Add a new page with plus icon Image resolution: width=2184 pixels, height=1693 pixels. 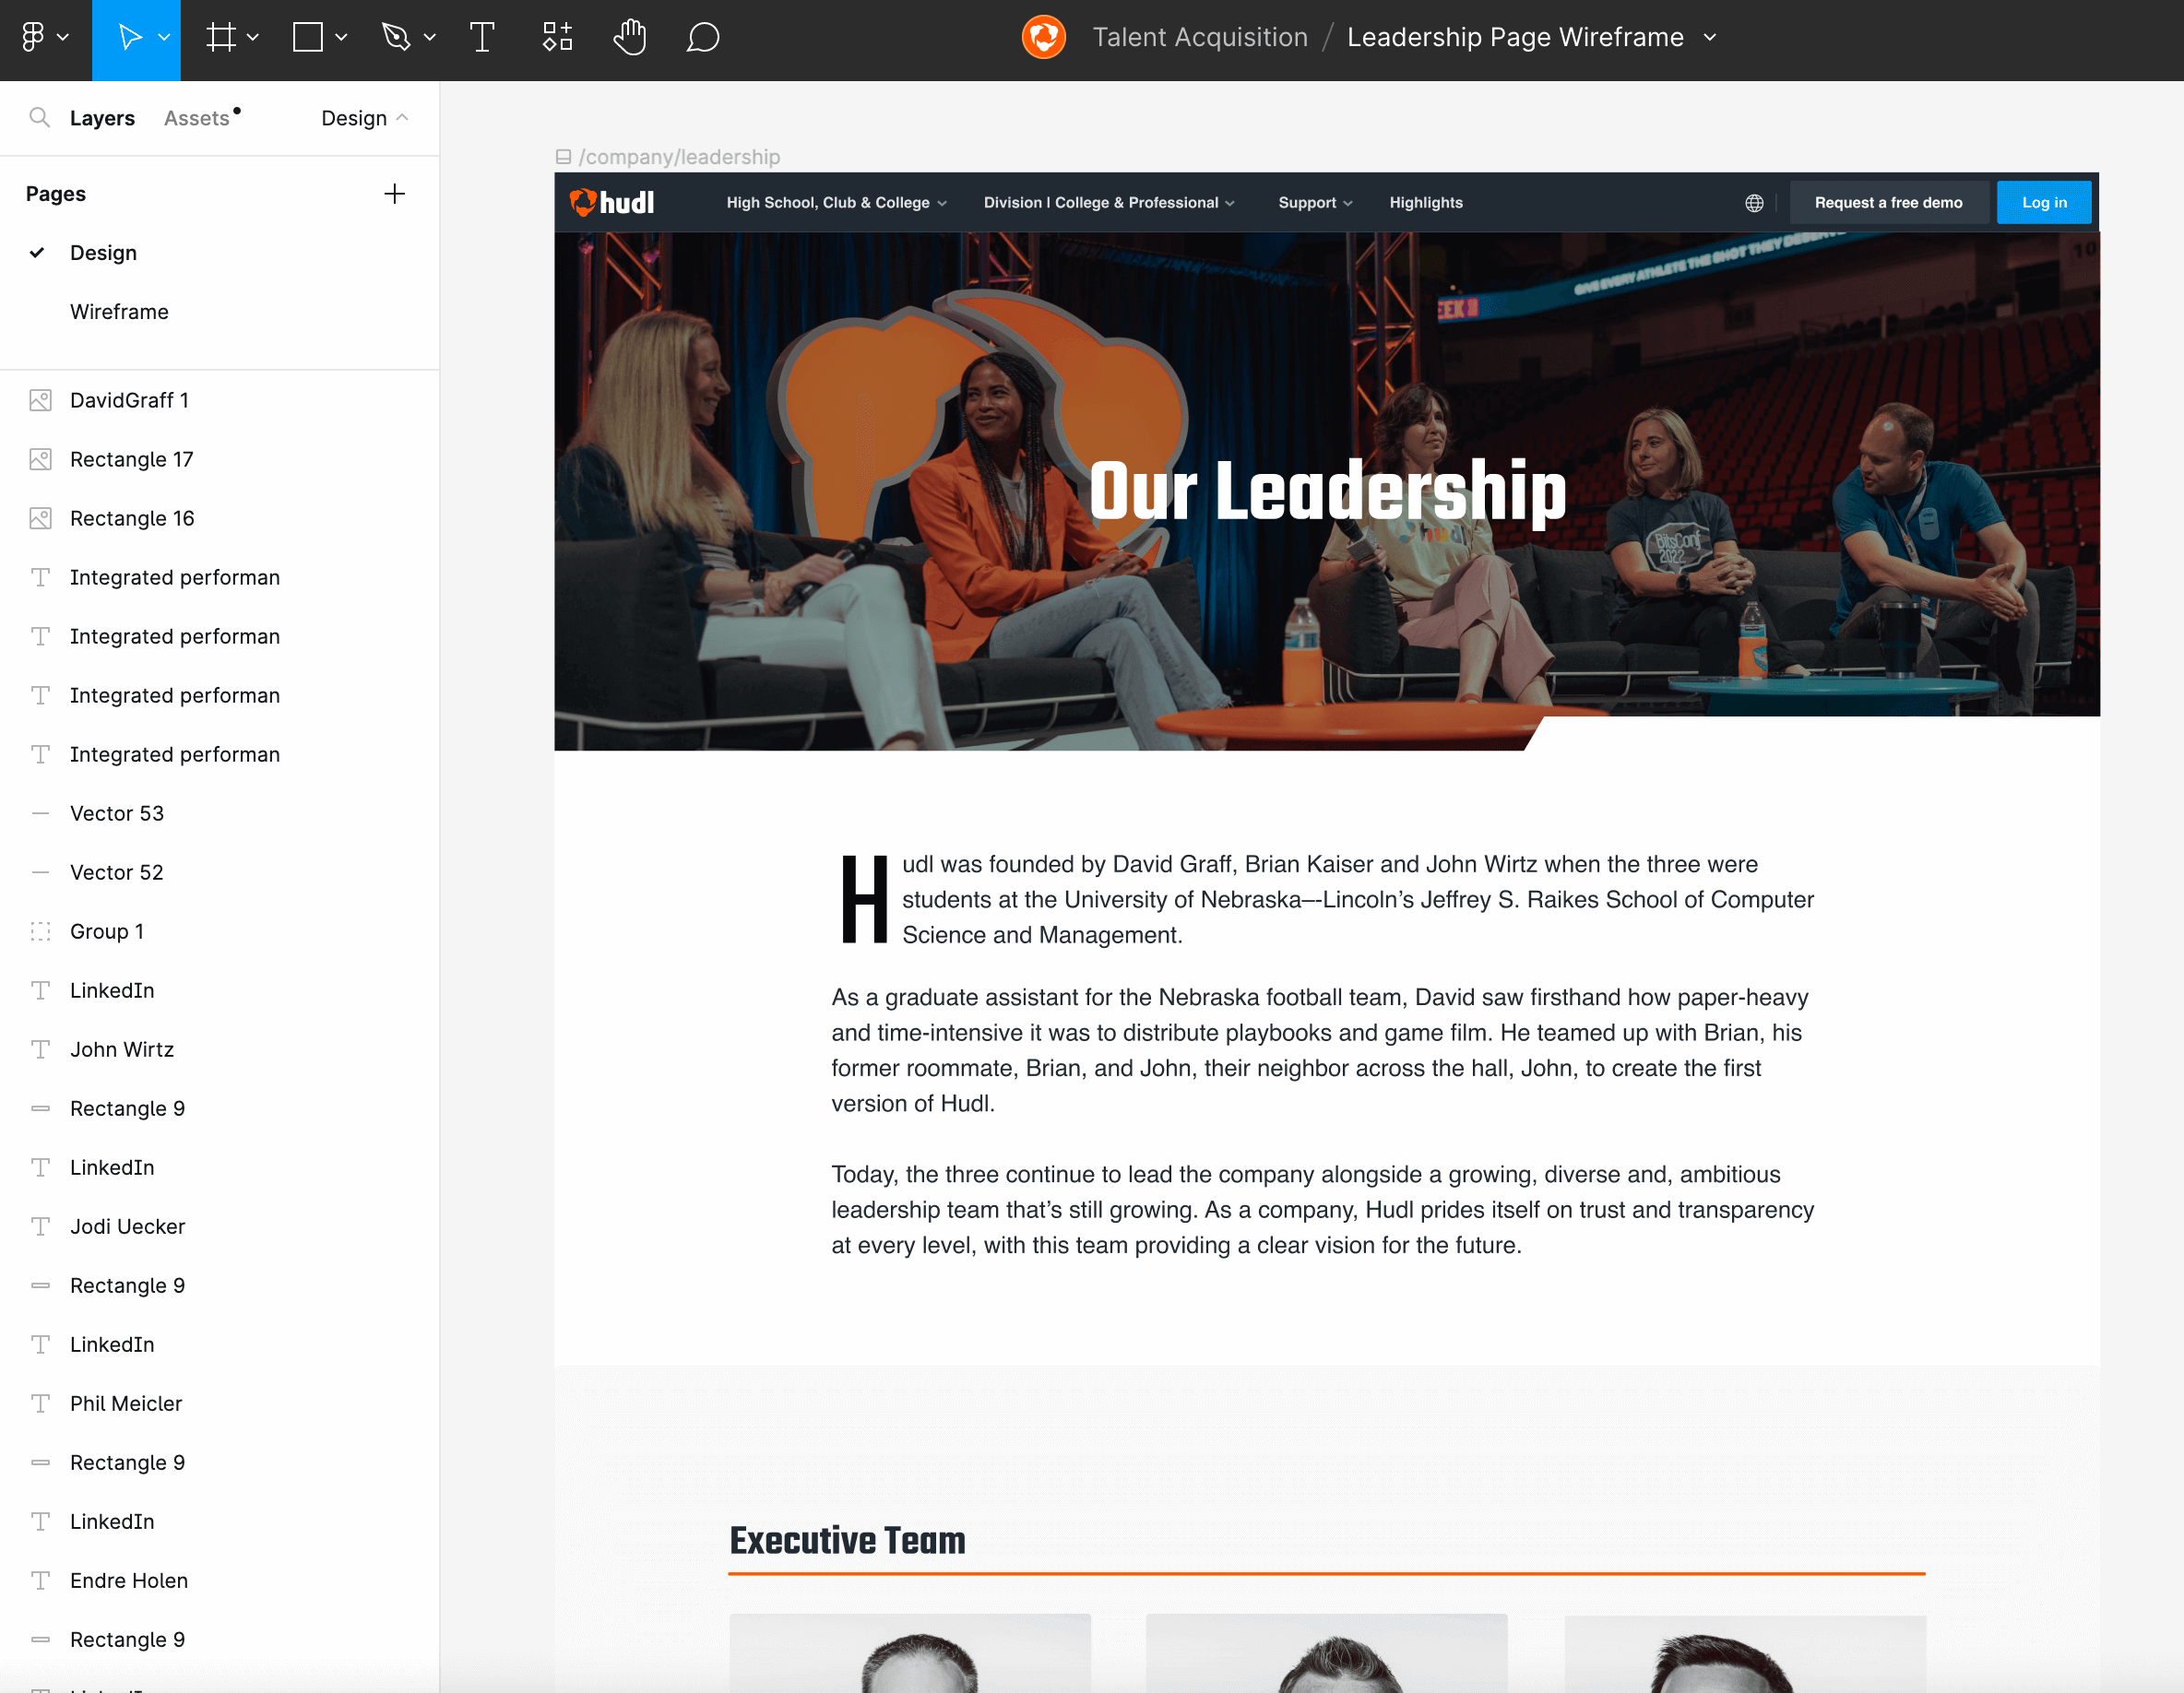394,194
